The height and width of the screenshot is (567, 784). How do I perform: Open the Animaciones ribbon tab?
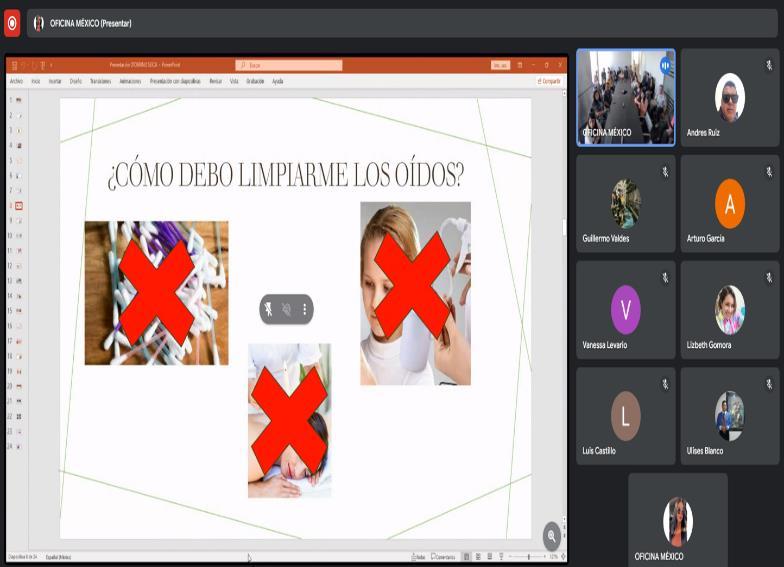(x=130, y=81)
